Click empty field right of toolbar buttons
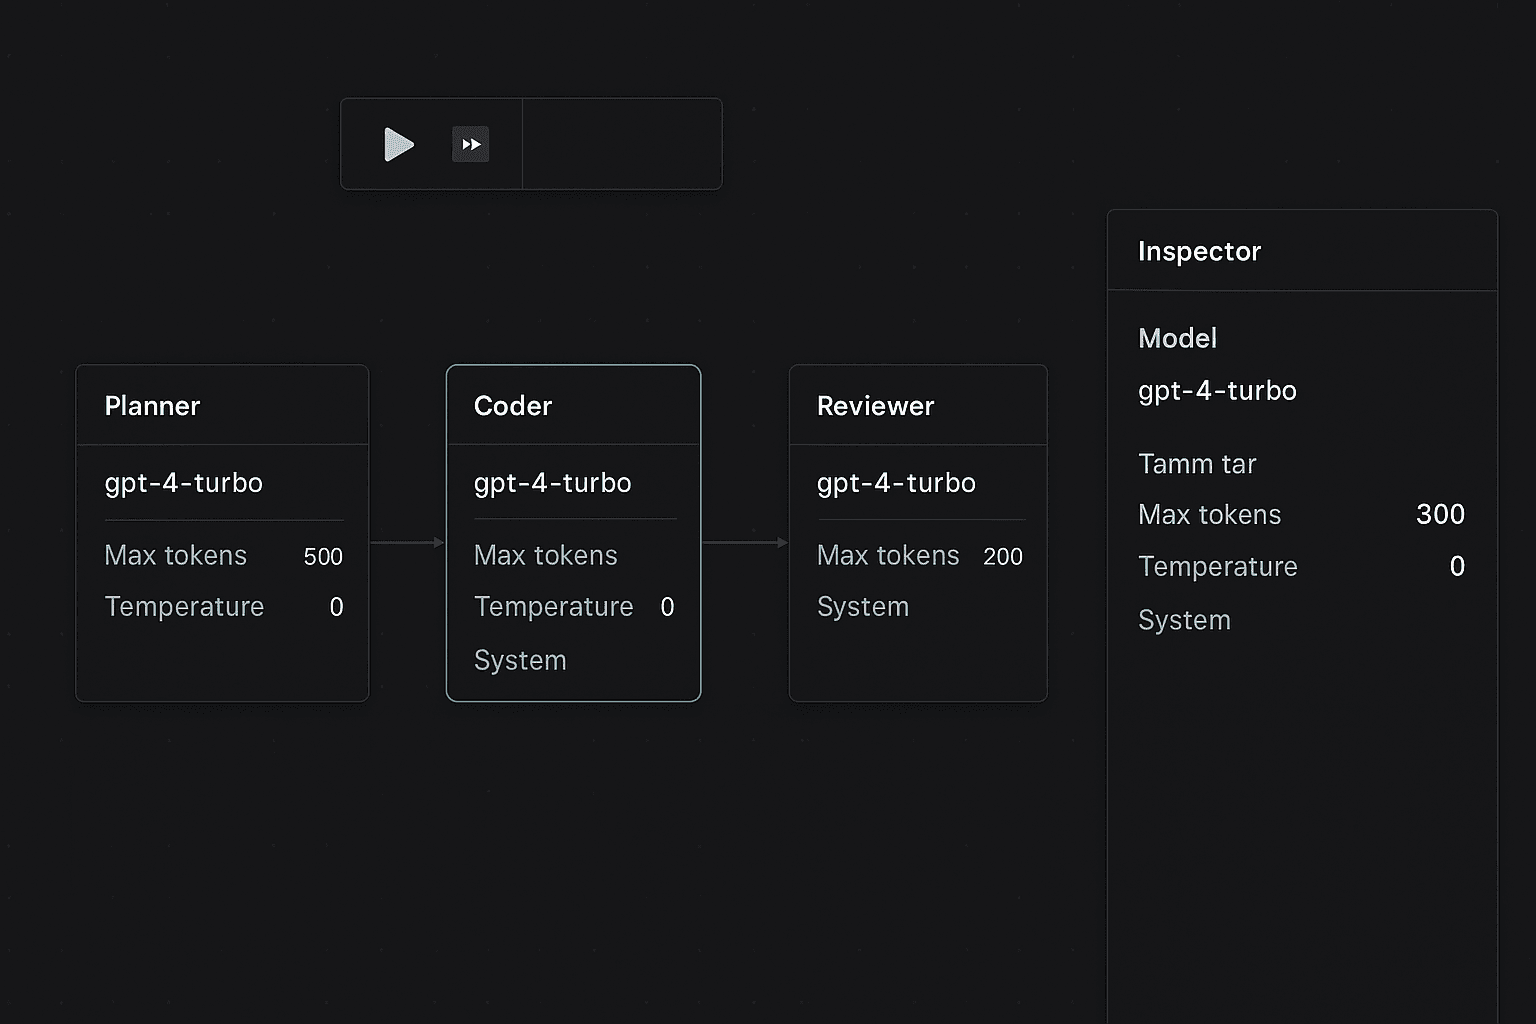Image resolution: width=1536 pixels, height=1024 pixels. click(x=622, y=144)
